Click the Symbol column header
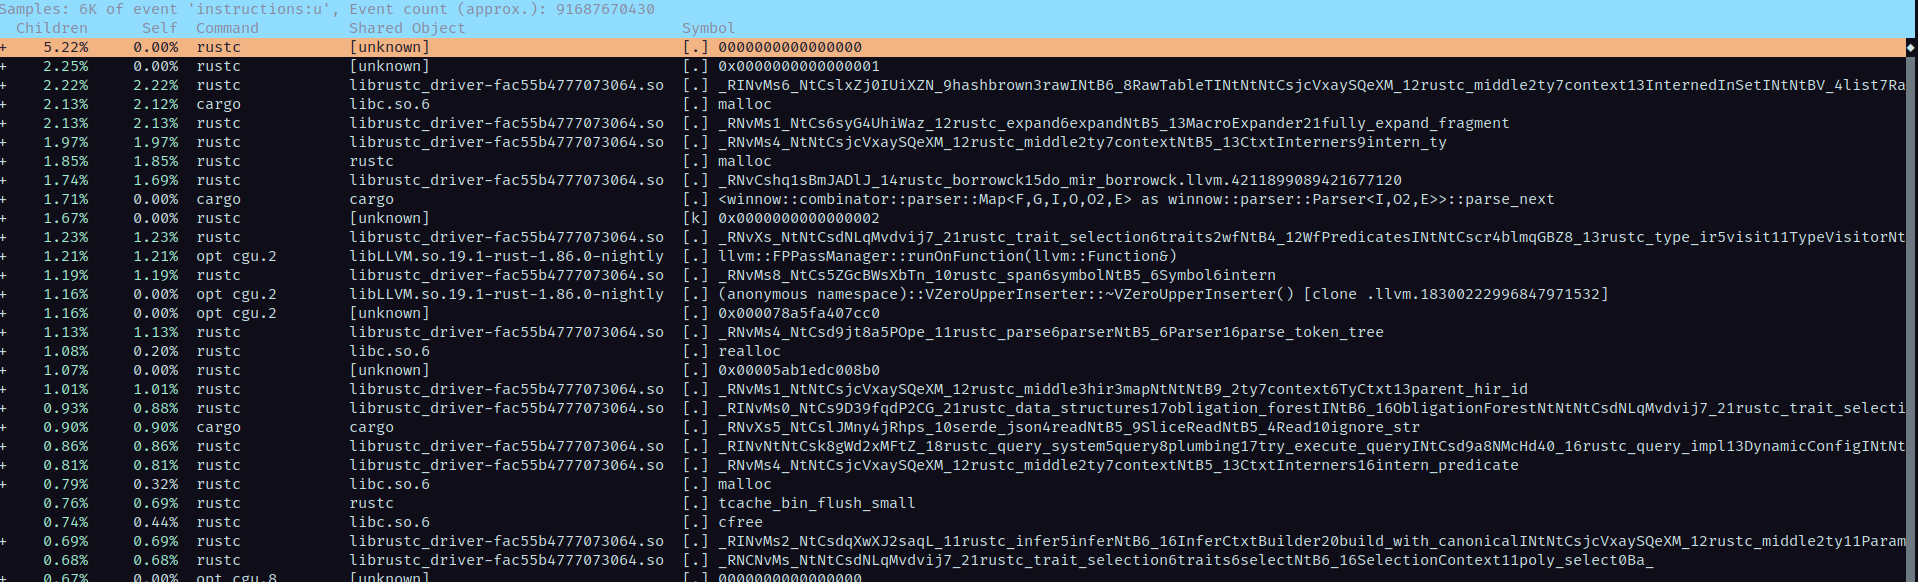The height and width of the screenshot is (582, 1918). point(708,28)
